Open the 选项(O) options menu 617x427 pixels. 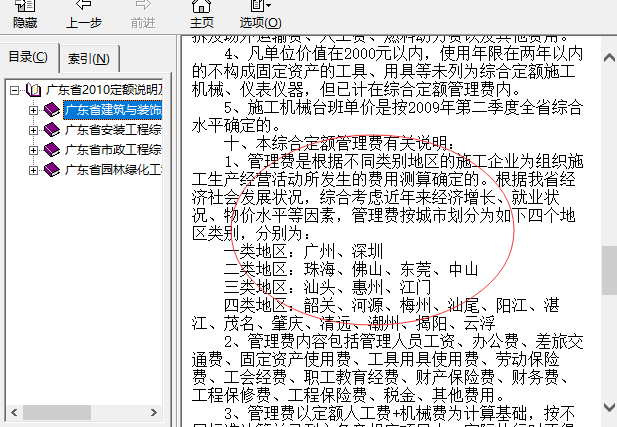260,15
